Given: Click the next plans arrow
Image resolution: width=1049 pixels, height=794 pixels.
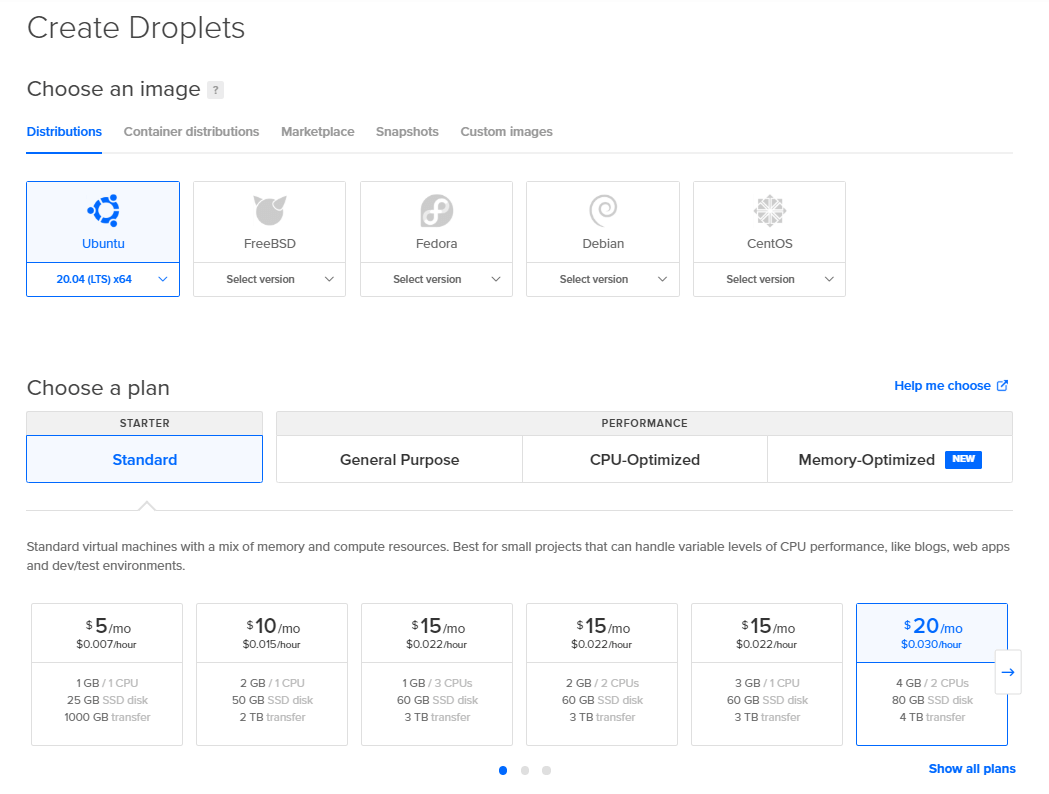Looking at the screenshot, I should point(1008,673).
